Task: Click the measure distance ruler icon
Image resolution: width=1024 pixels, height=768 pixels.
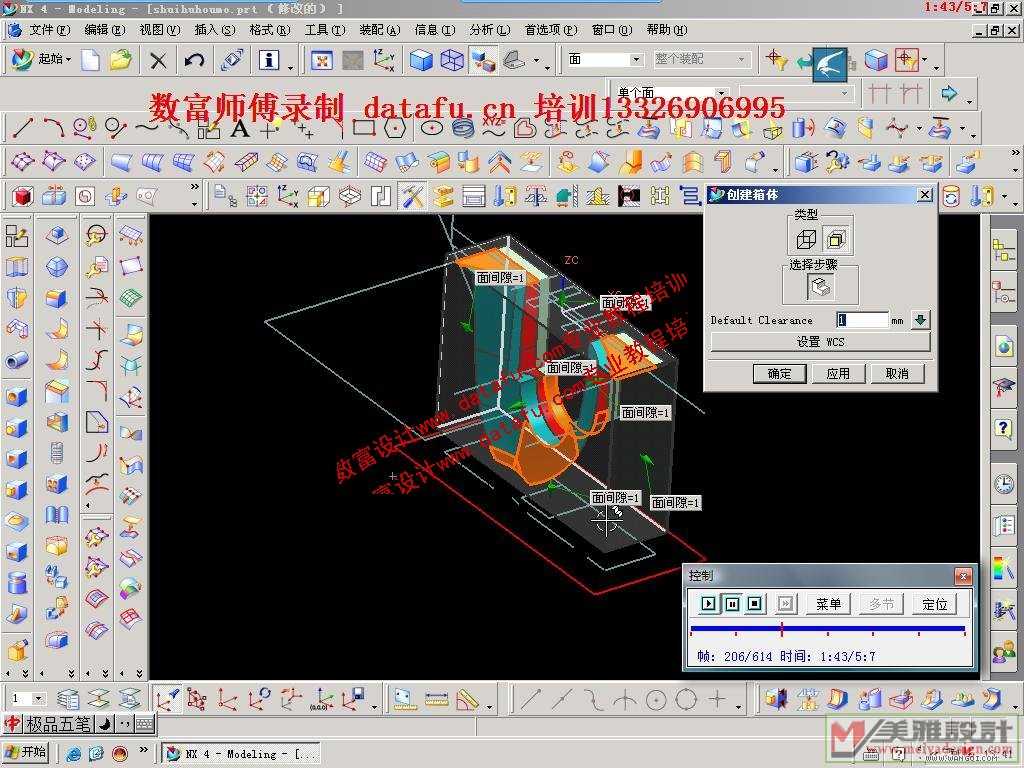Action: [x=436, y=699]
